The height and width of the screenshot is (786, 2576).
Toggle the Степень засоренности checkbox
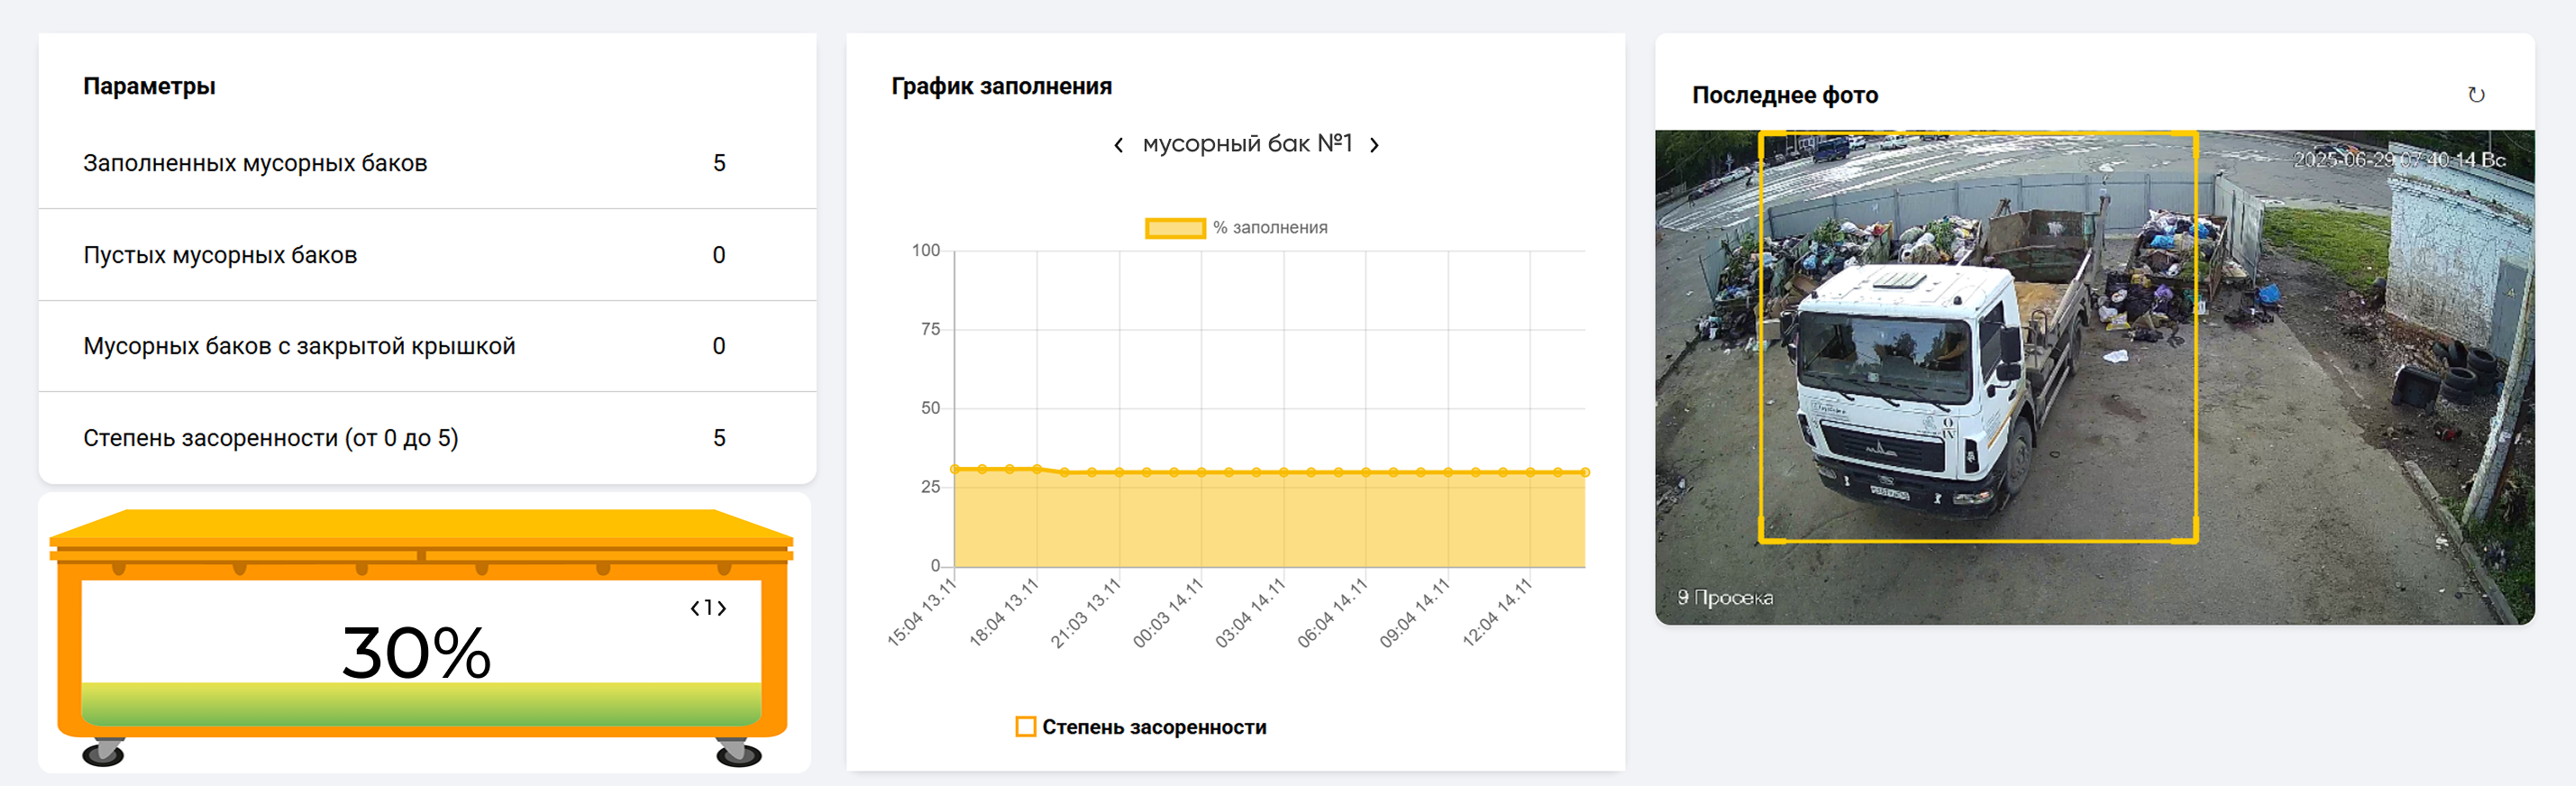click(x=1025, y=727)
